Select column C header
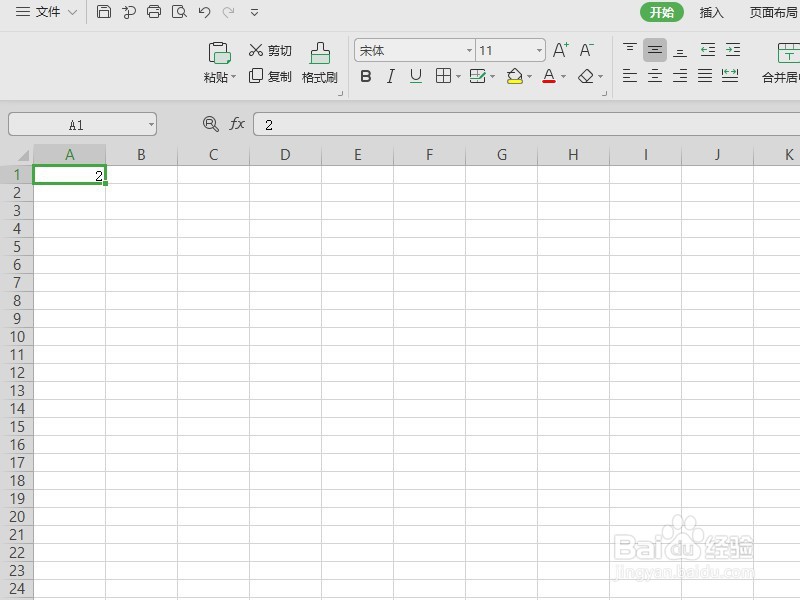Screen dimensions: 800x600 [213, 155]
